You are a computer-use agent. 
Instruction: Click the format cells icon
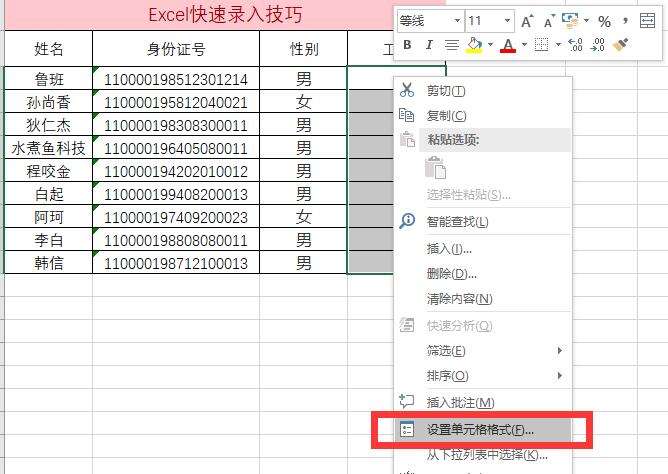tap(407, 429)
